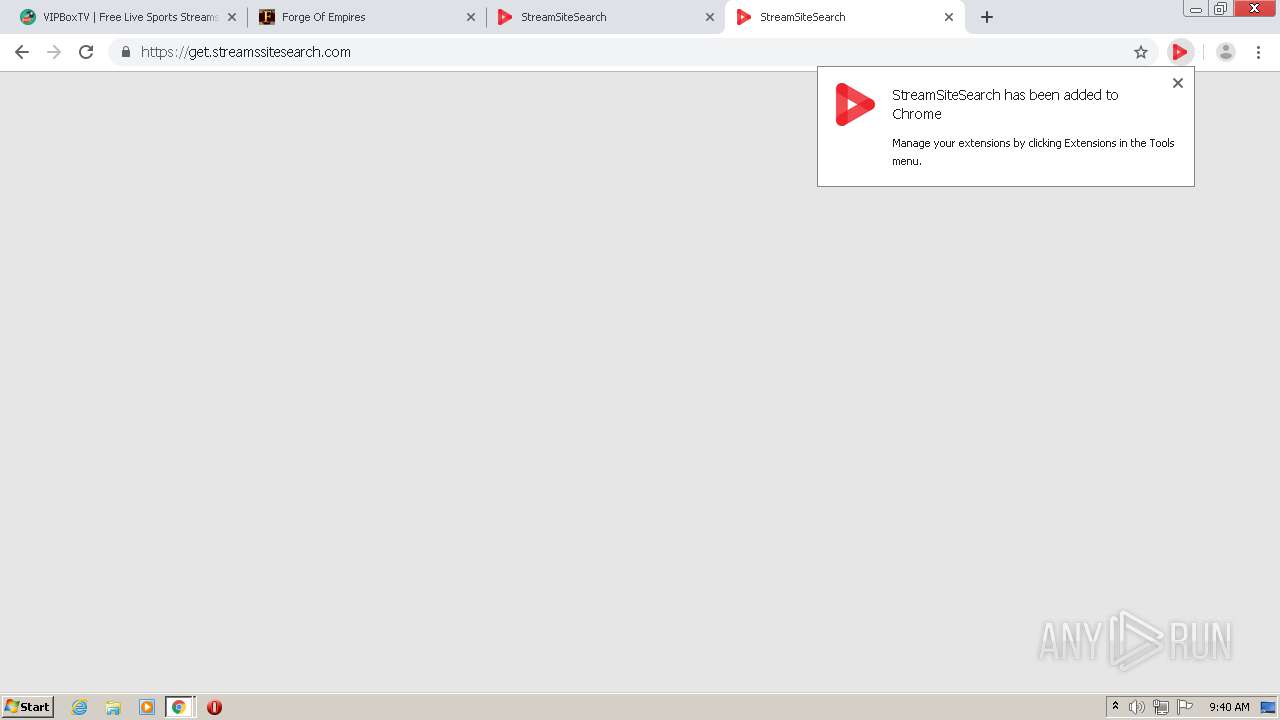Open the volume control in the tray

(x=1137, y=707)
